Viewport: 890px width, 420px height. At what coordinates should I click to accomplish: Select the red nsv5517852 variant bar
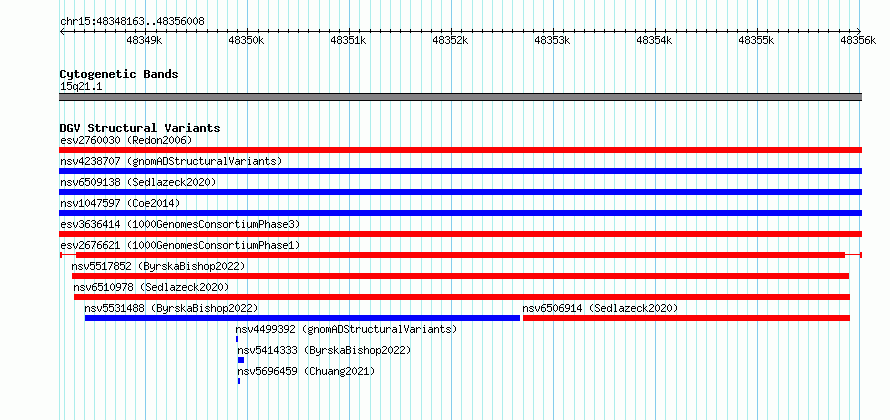460,276
